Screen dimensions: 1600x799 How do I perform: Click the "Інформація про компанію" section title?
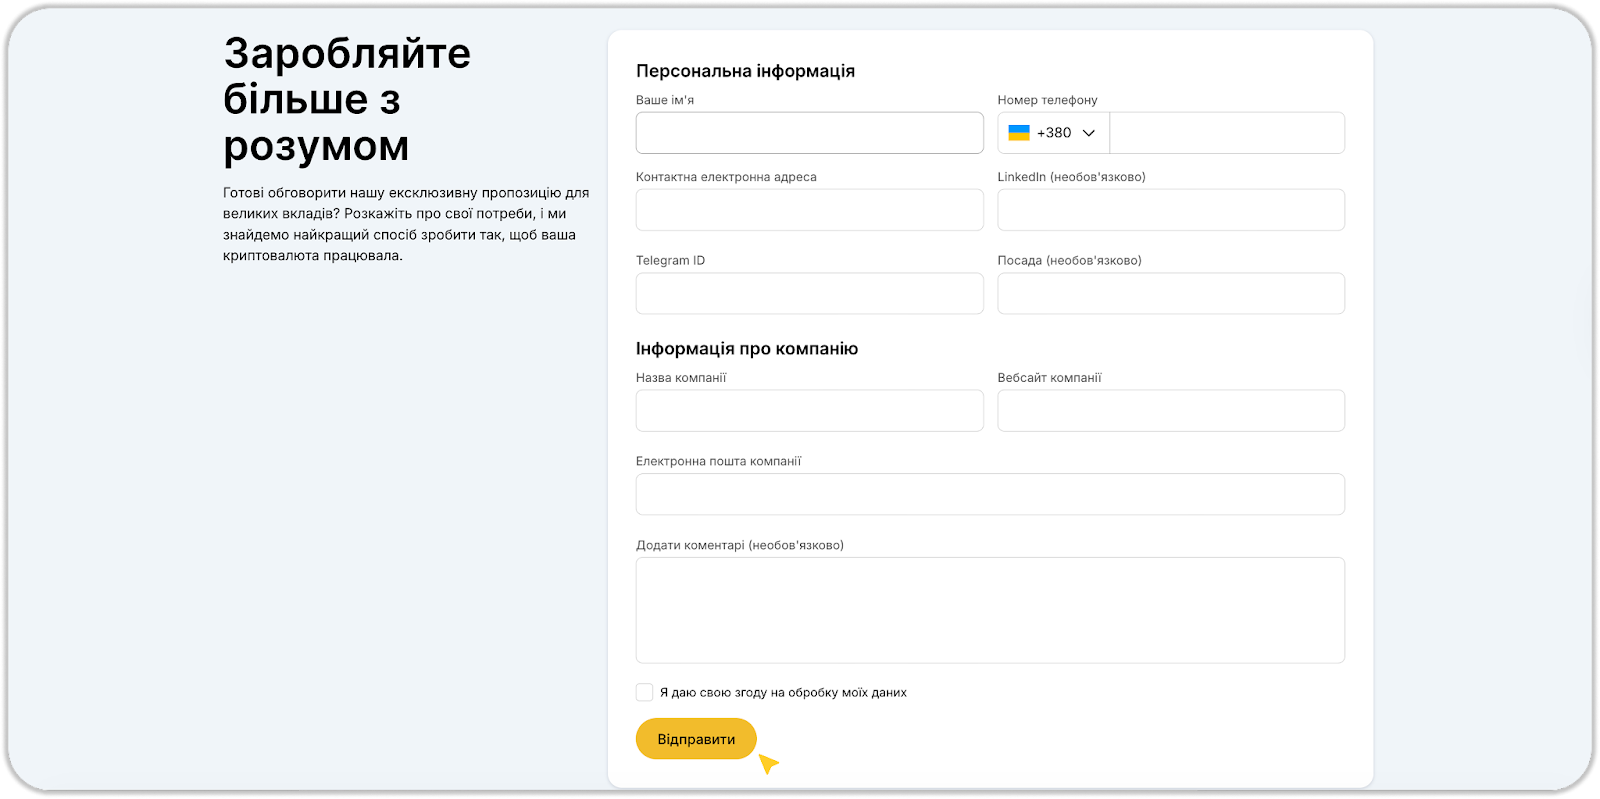747,349
